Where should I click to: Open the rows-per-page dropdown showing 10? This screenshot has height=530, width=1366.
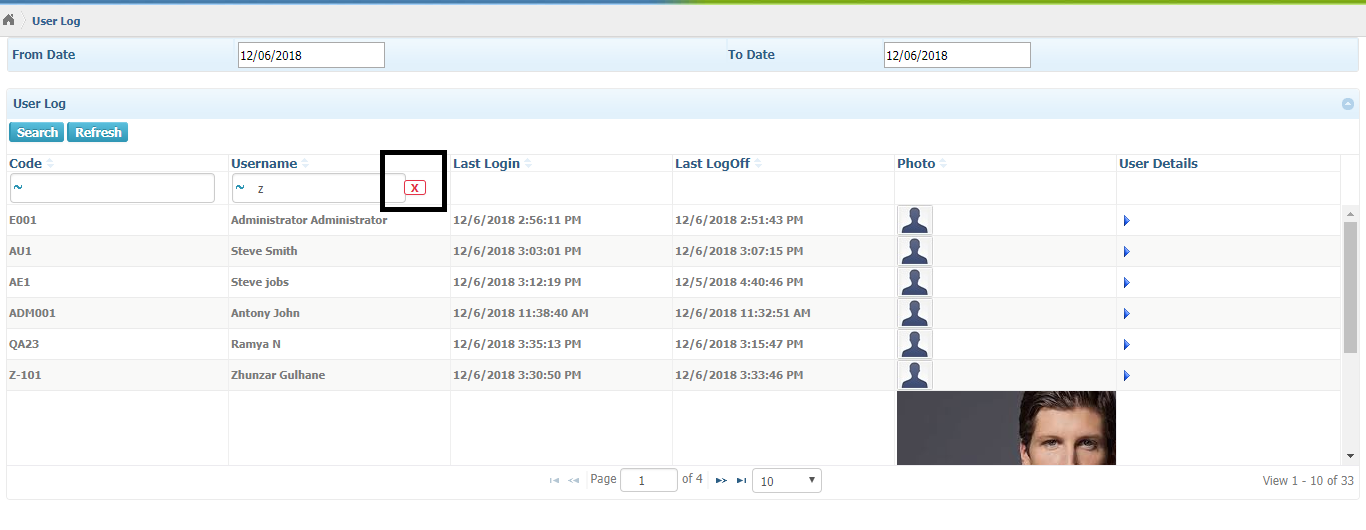point(787,481)
